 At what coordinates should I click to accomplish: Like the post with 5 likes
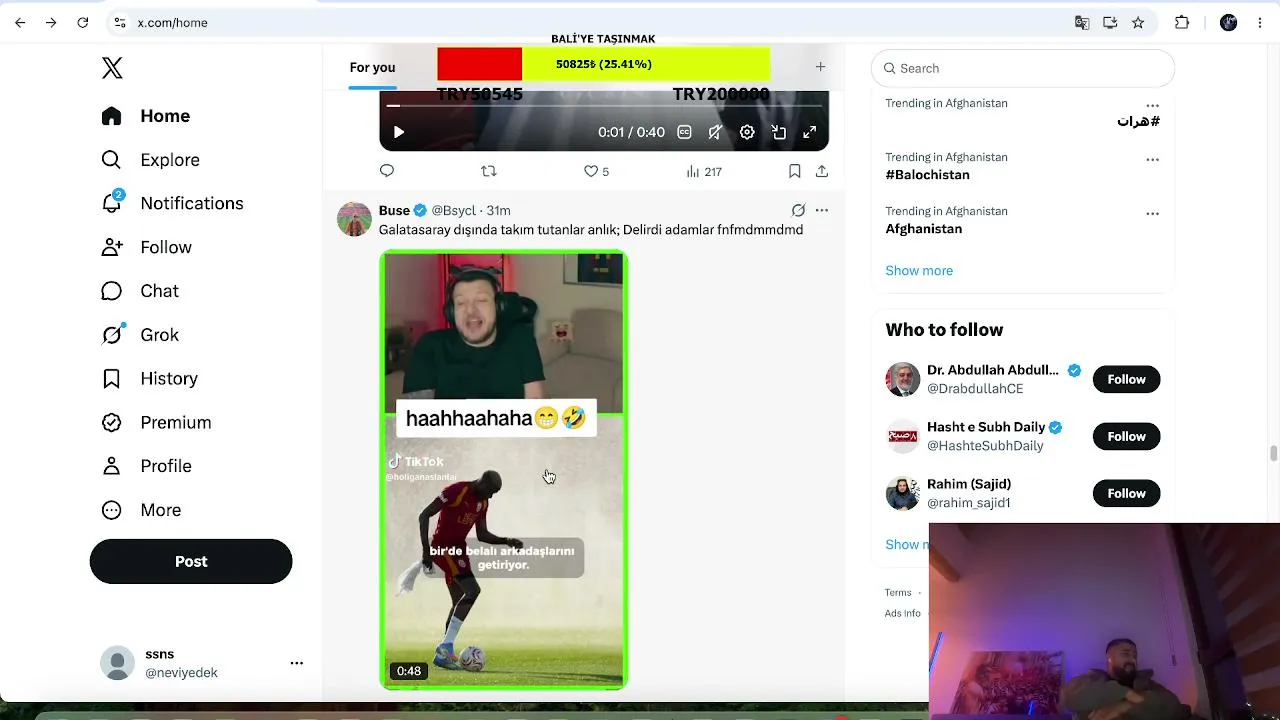596,171
